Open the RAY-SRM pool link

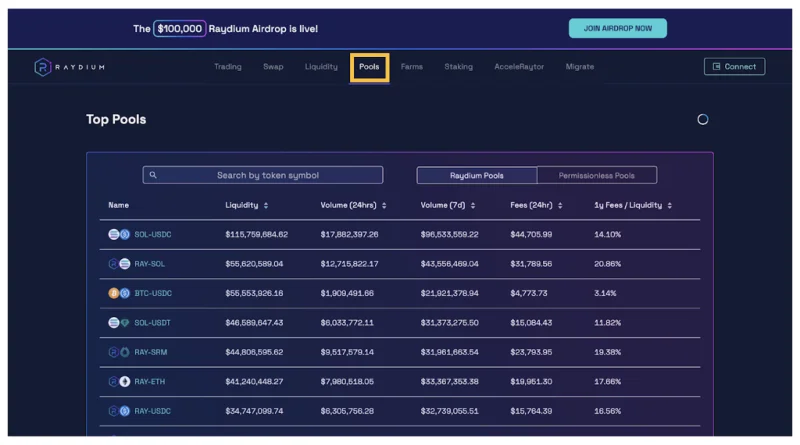pyautogui.click(x=151, y=352)
